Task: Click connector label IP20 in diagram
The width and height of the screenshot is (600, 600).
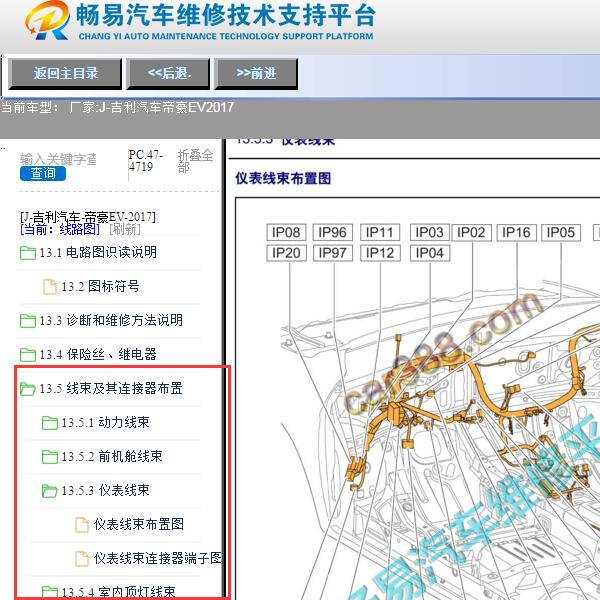Action: 286,253
